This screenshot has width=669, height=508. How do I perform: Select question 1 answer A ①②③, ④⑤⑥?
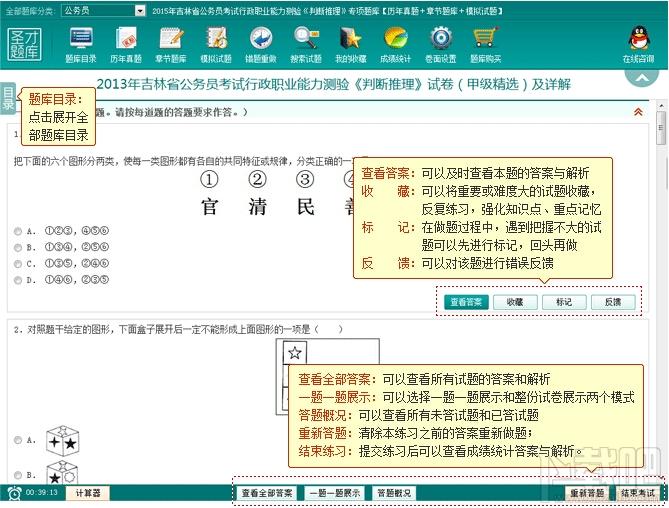point(17,231)
